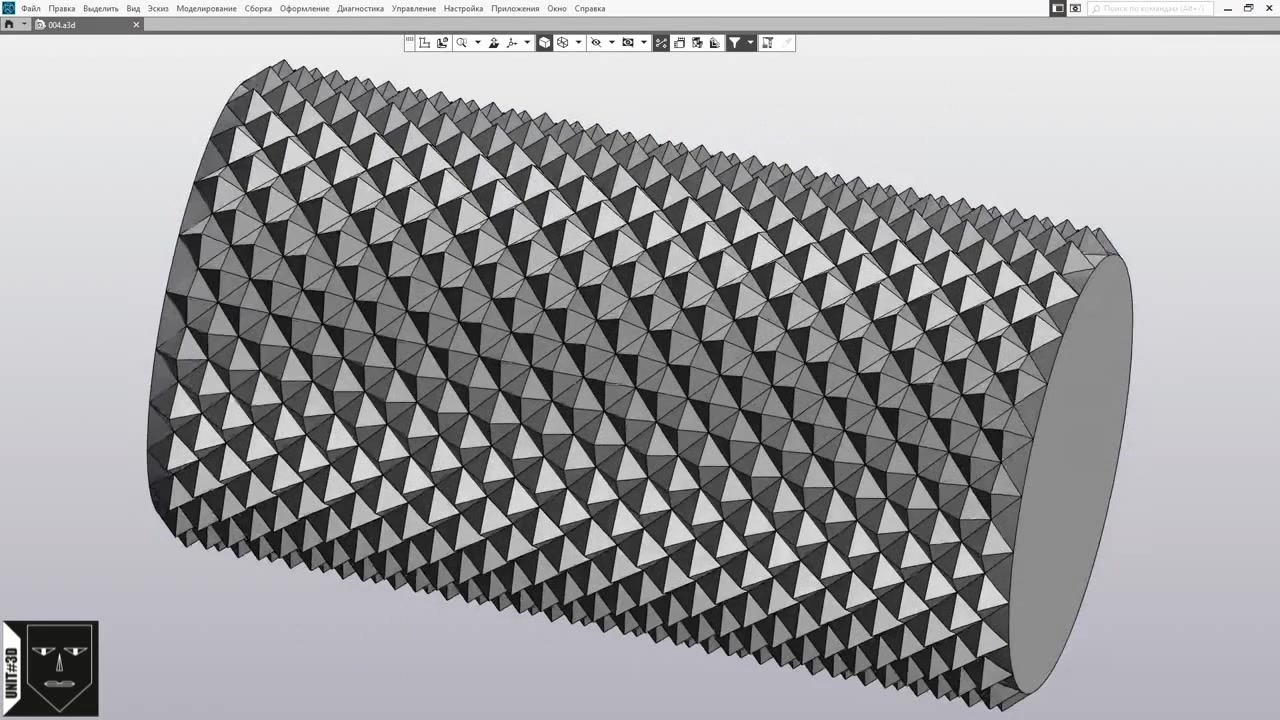1280x720 pixels.
Task: Toggle the highlighted percent-style toolbar button
Action: (661, 43)
